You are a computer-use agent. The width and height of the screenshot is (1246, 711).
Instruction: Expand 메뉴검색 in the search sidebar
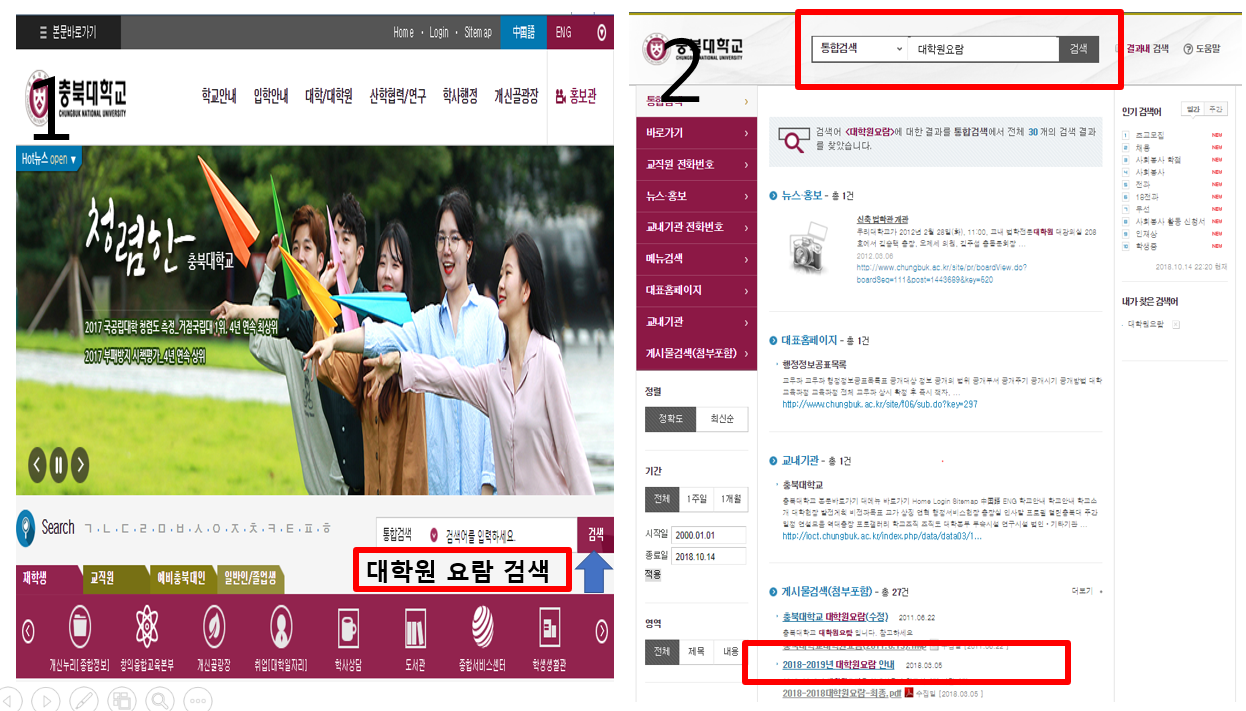click(x=696, y=259)
